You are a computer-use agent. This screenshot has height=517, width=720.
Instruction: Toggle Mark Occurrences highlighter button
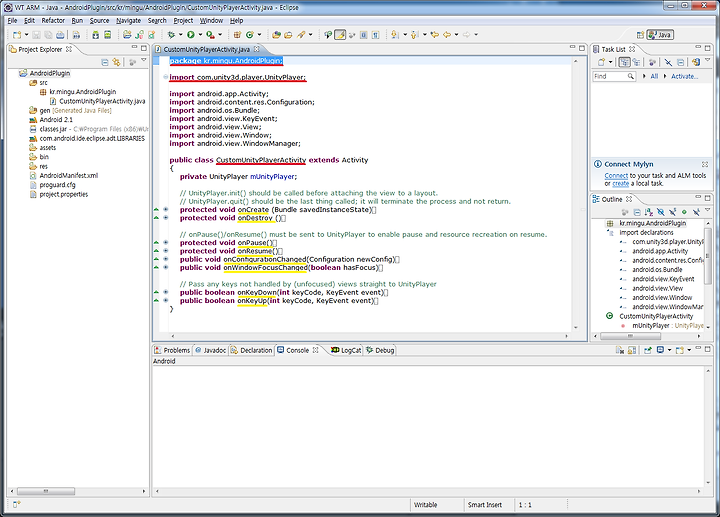[x=340, y=34]
